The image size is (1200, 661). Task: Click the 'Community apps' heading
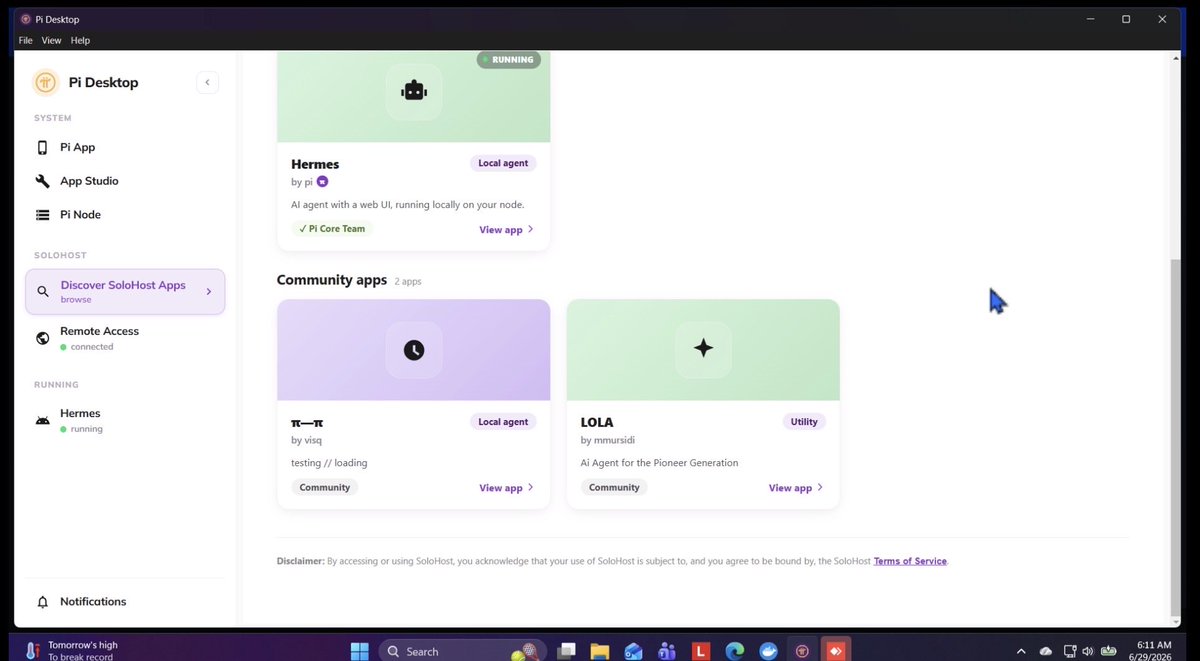[332, 280]
